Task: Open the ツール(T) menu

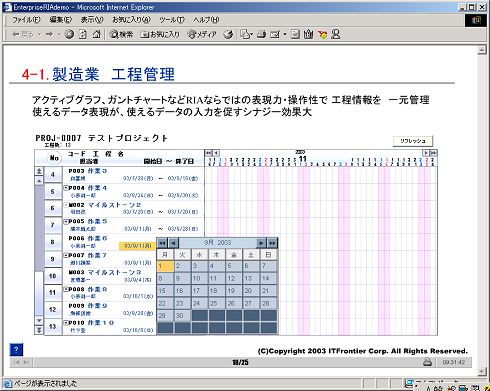Action: coord(172,20)
